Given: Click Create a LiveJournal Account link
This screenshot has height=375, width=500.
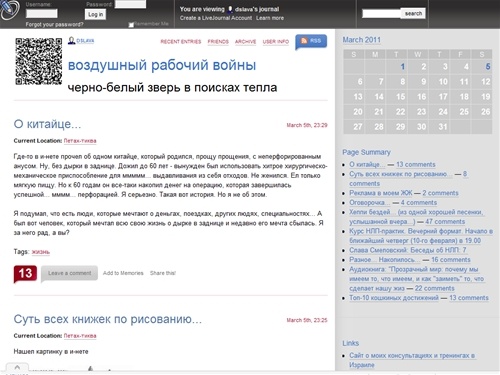Looking at the screenshot, I should pos(216,18).
